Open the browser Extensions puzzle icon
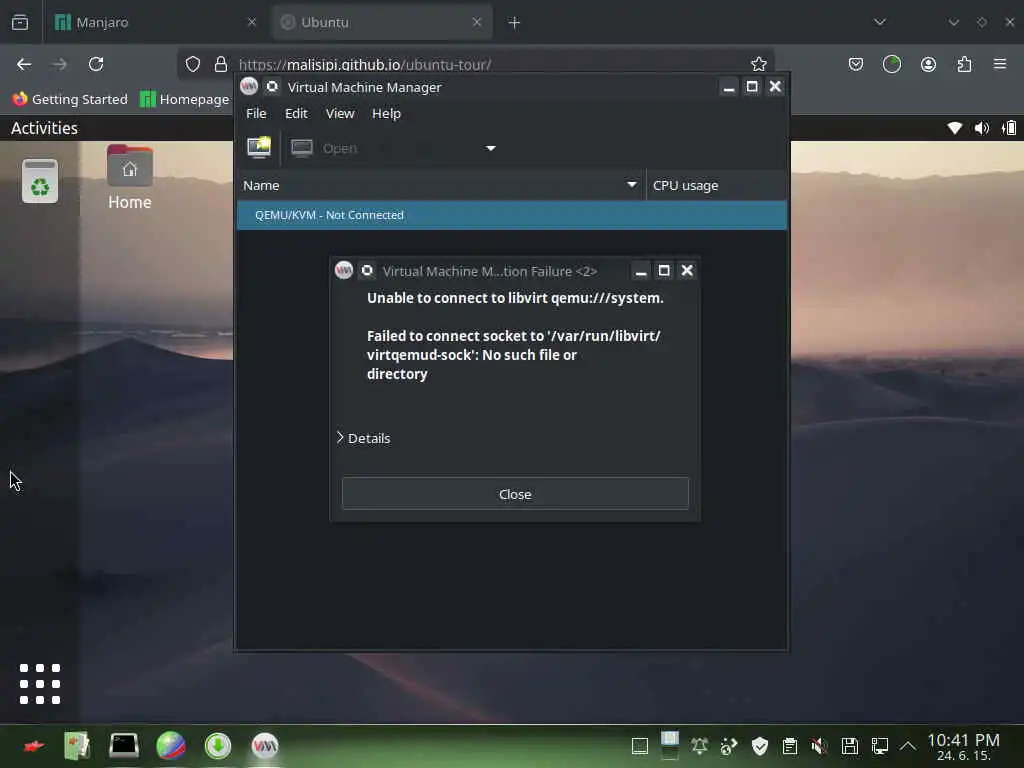This screenshot has width=1024, height=768. pyautogui.click(x=964, y=64)
